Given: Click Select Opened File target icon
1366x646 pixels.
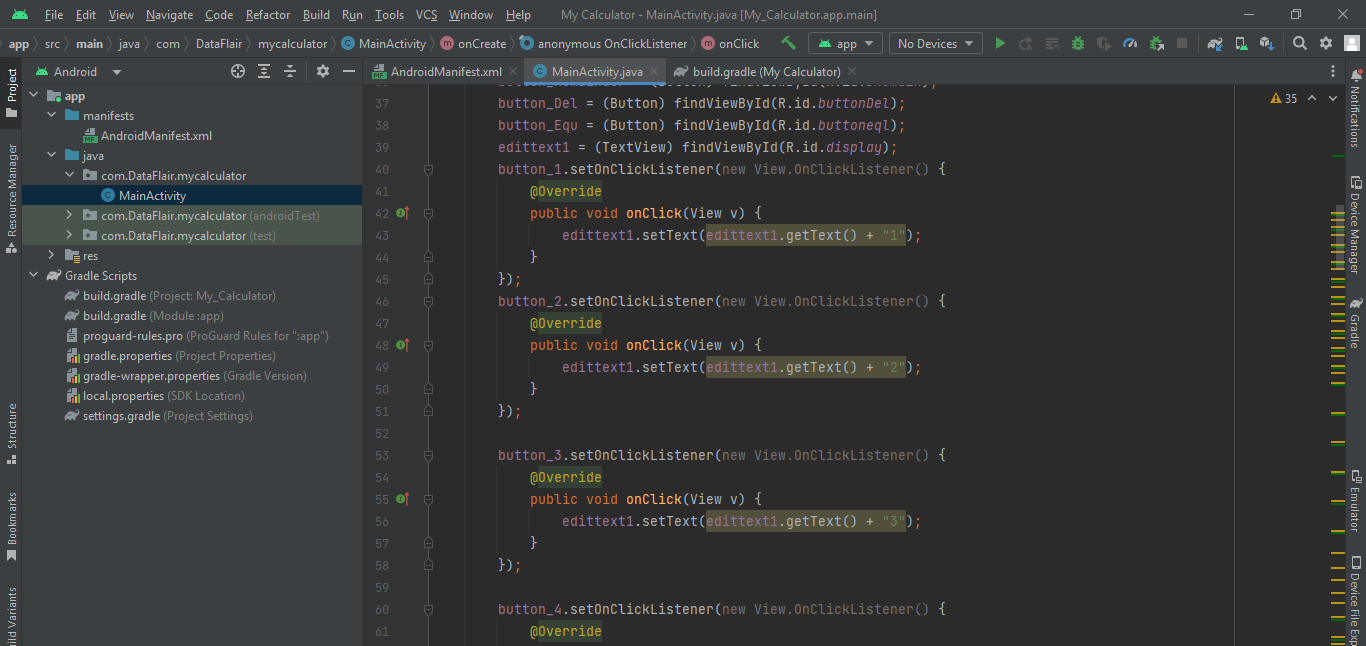Looking at the screenshot, I should [x=238, y=71].
